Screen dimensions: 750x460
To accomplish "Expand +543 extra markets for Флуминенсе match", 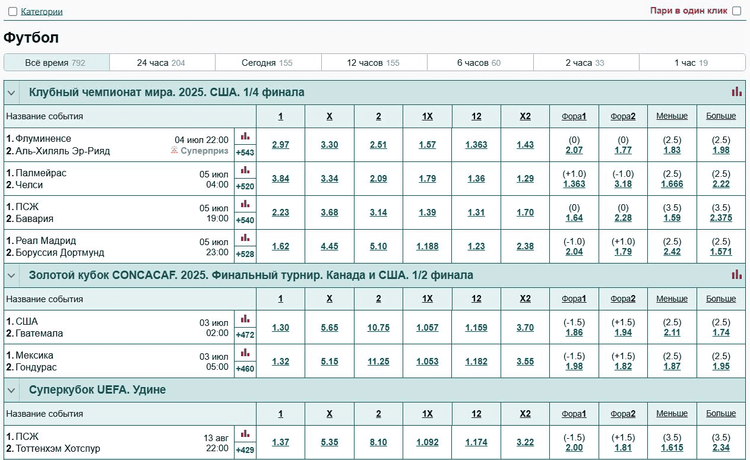I will pyautogui.click(x=245, y=153).
